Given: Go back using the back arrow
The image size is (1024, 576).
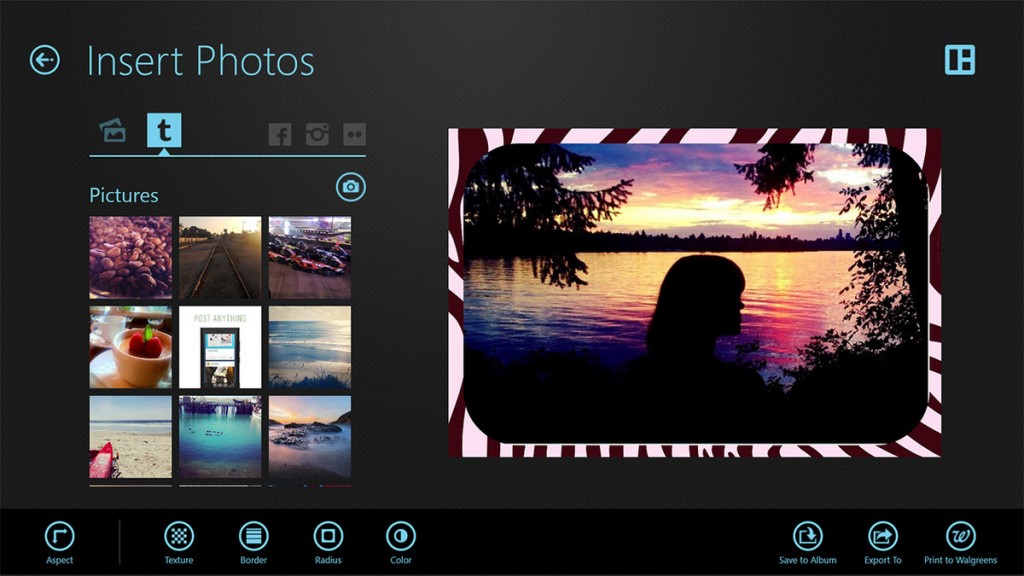Looking at the screenshot, I should pyautogui.click(x=45, y=60).
